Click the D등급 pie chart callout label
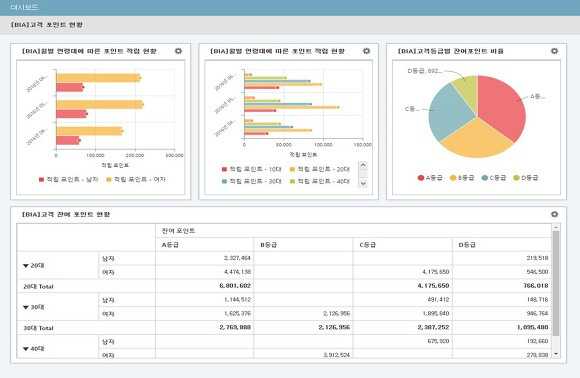 point(425,71)
